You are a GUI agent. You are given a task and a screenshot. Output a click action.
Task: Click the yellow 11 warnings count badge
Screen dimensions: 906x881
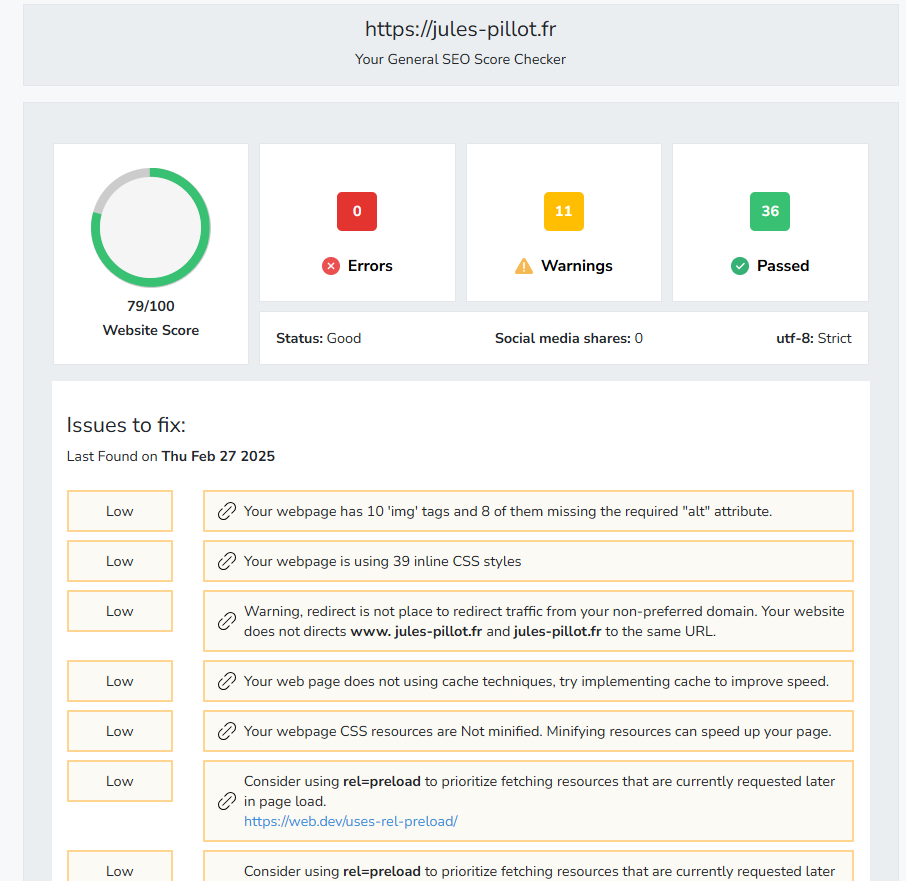(x=563, y=211)
